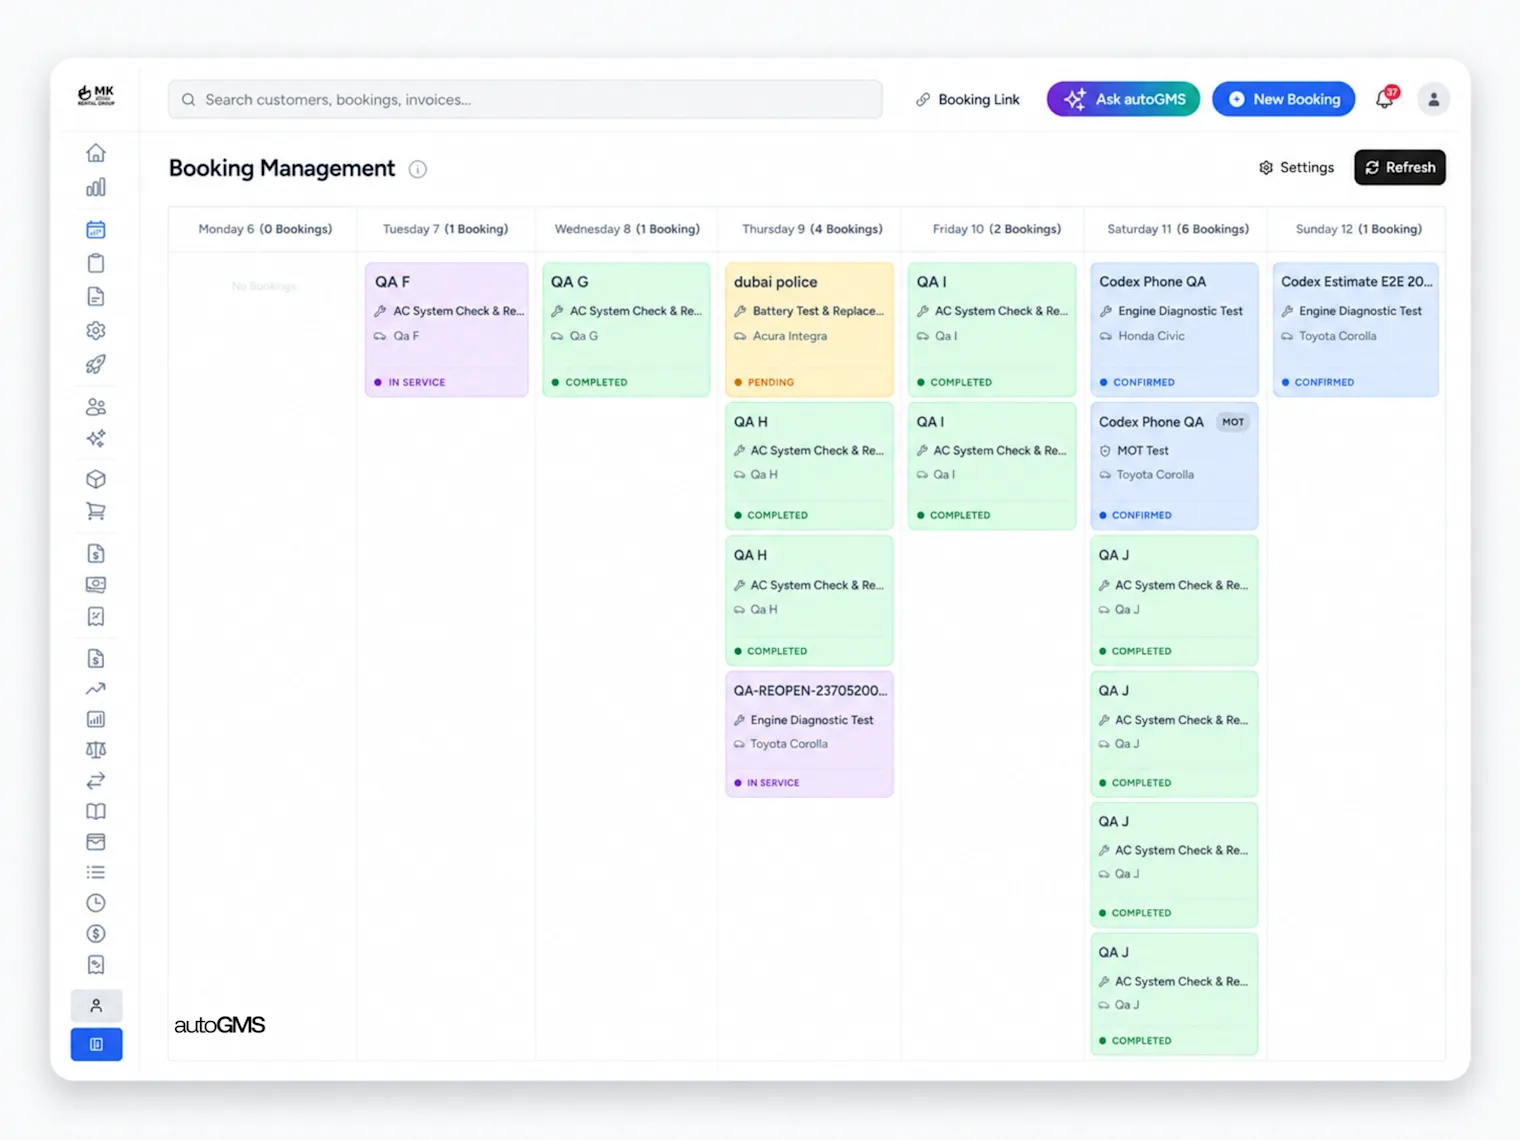Click the MOT badge on Codex Phone QA
The width and height of the screenshot is (1520, 1140).
click(1233, 422)
